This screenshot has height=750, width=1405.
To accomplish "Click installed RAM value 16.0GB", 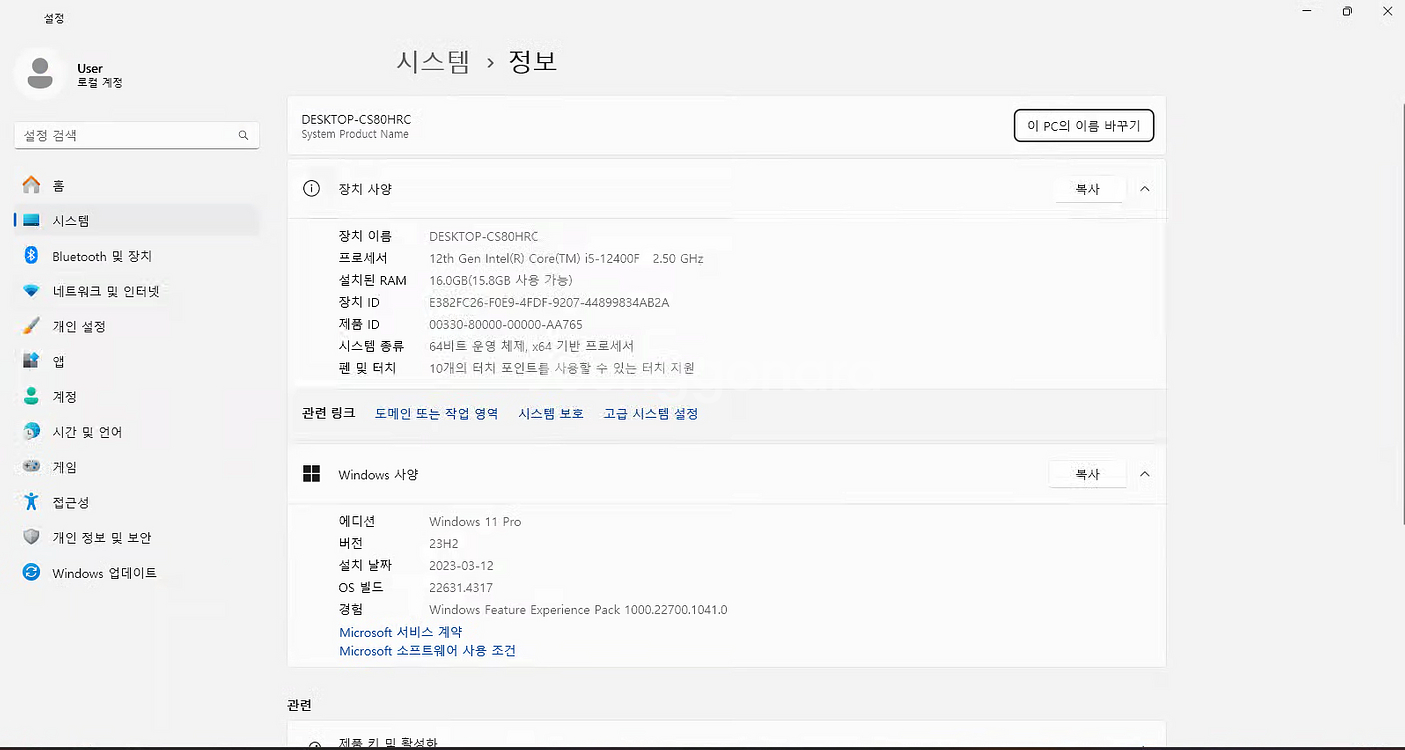I will [503, 280].
